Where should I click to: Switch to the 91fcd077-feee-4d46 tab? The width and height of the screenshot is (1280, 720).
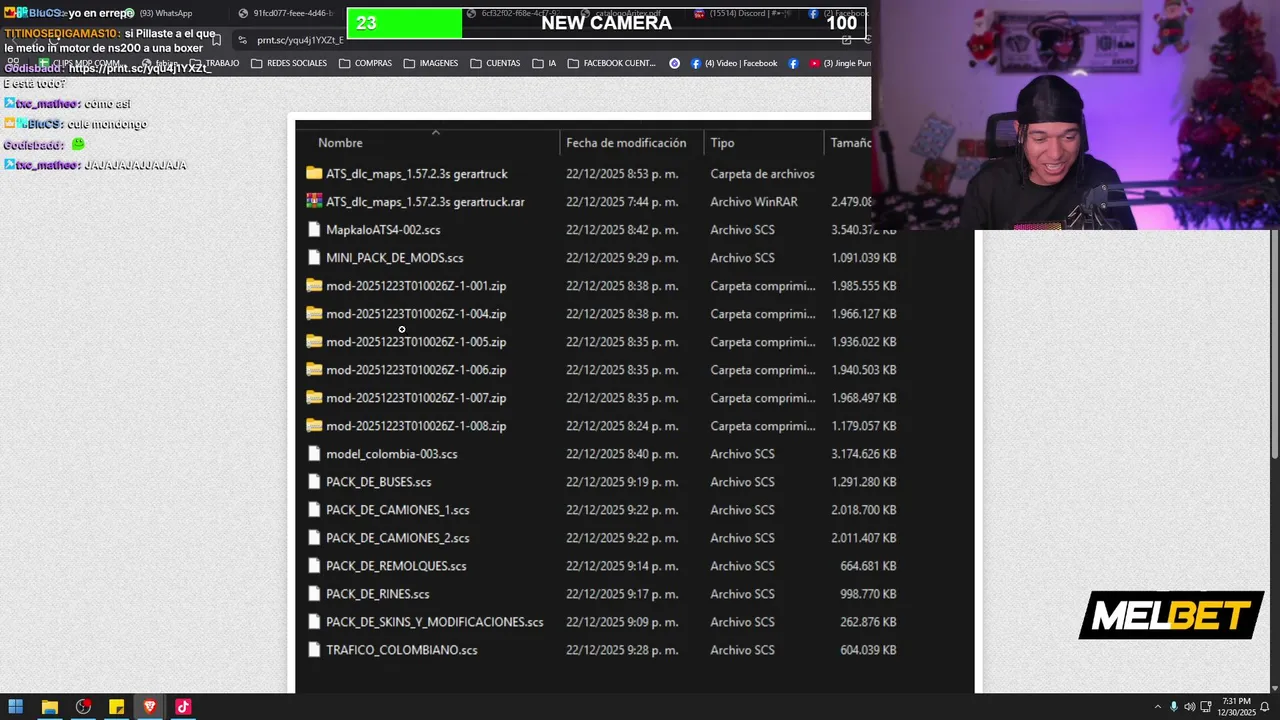[x=287, y=13]
